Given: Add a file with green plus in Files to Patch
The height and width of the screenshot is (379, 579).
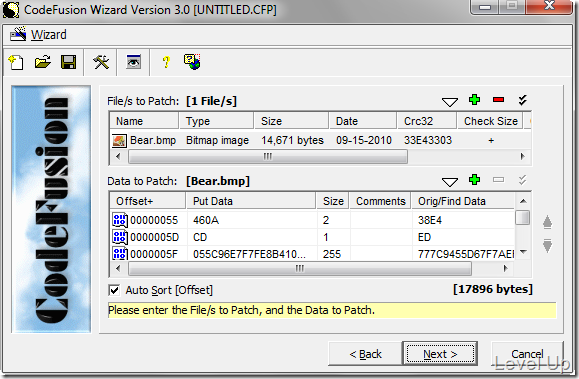Looking at the screenshot, I should 474,100.
